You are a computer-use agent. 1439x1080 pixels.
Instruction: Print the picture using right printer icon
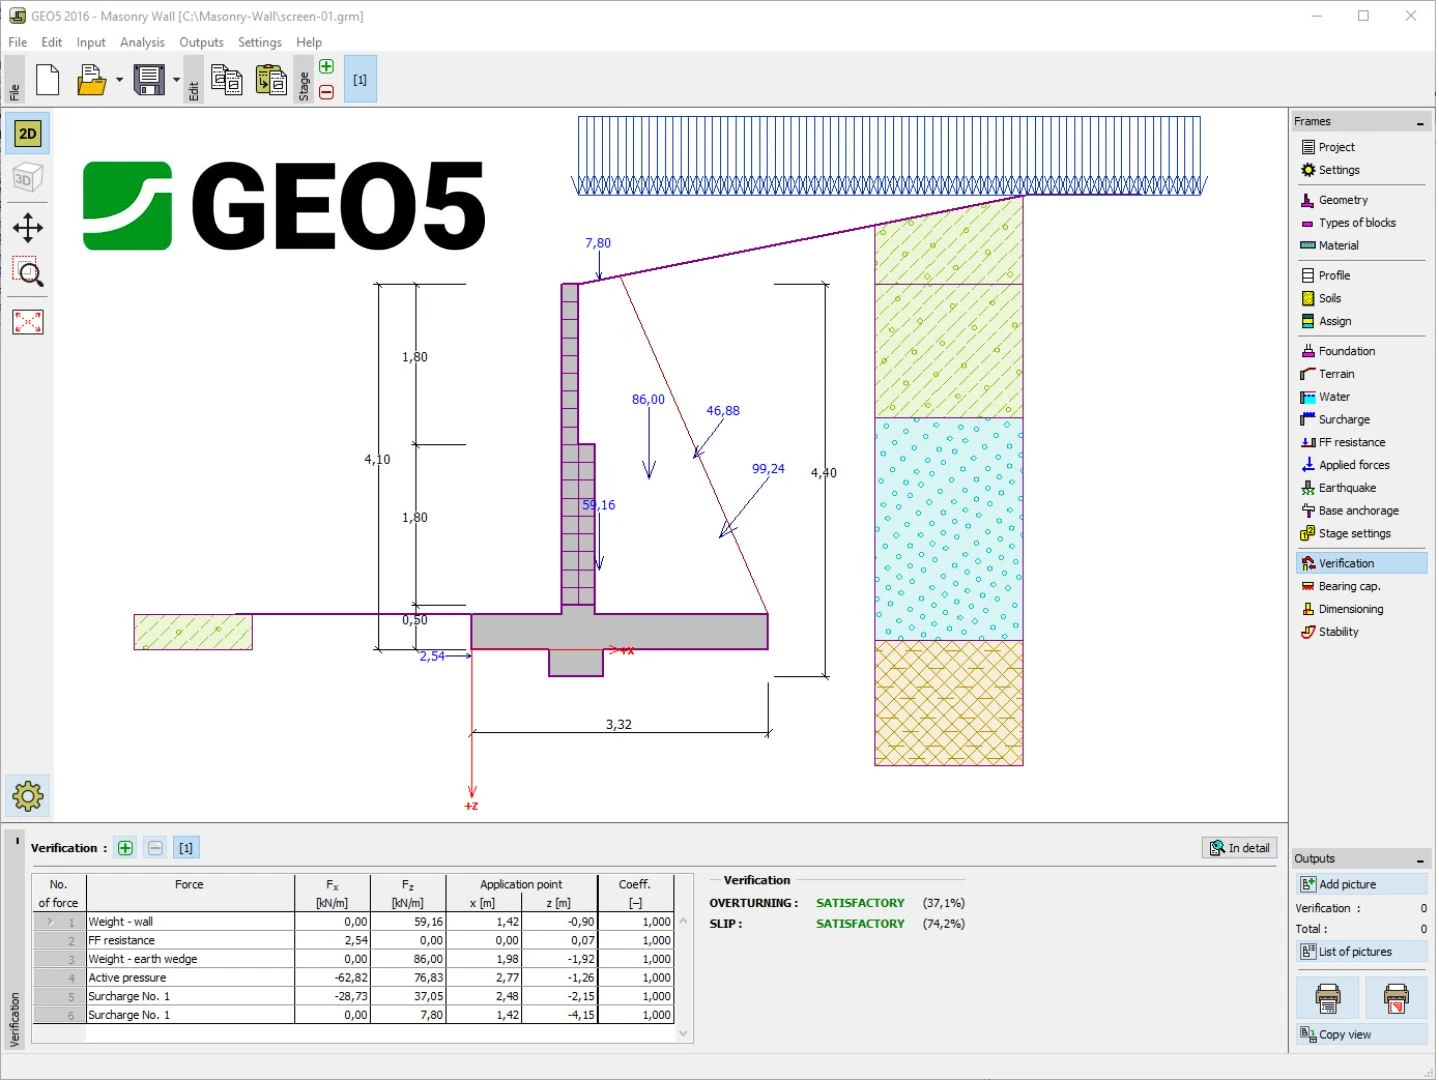pyautogui.click(x=1396, y=998)
